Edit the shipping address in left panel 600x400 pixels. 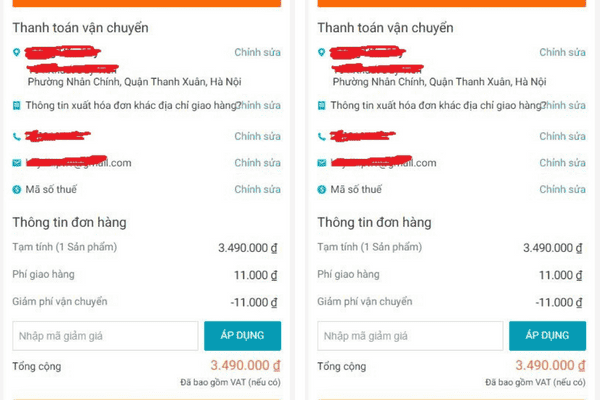257,52
